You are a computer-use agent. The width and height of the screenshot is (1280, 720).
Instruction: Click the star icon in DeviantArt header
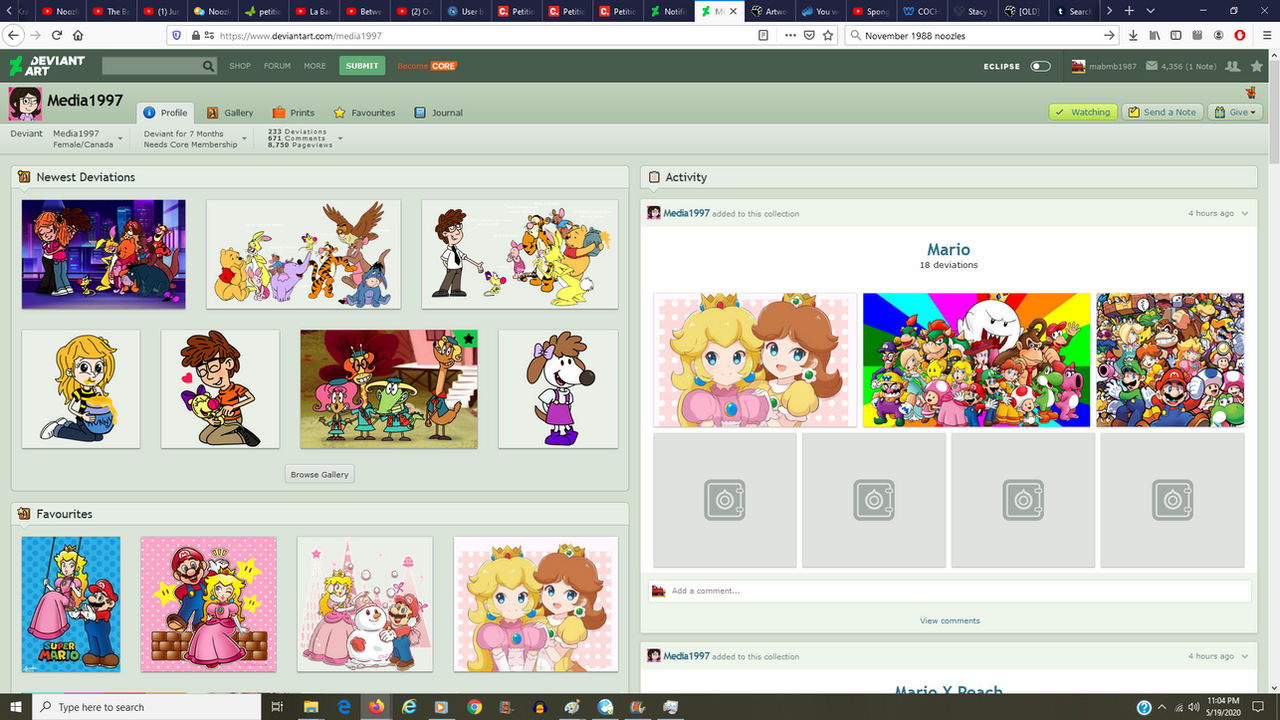1257,66
